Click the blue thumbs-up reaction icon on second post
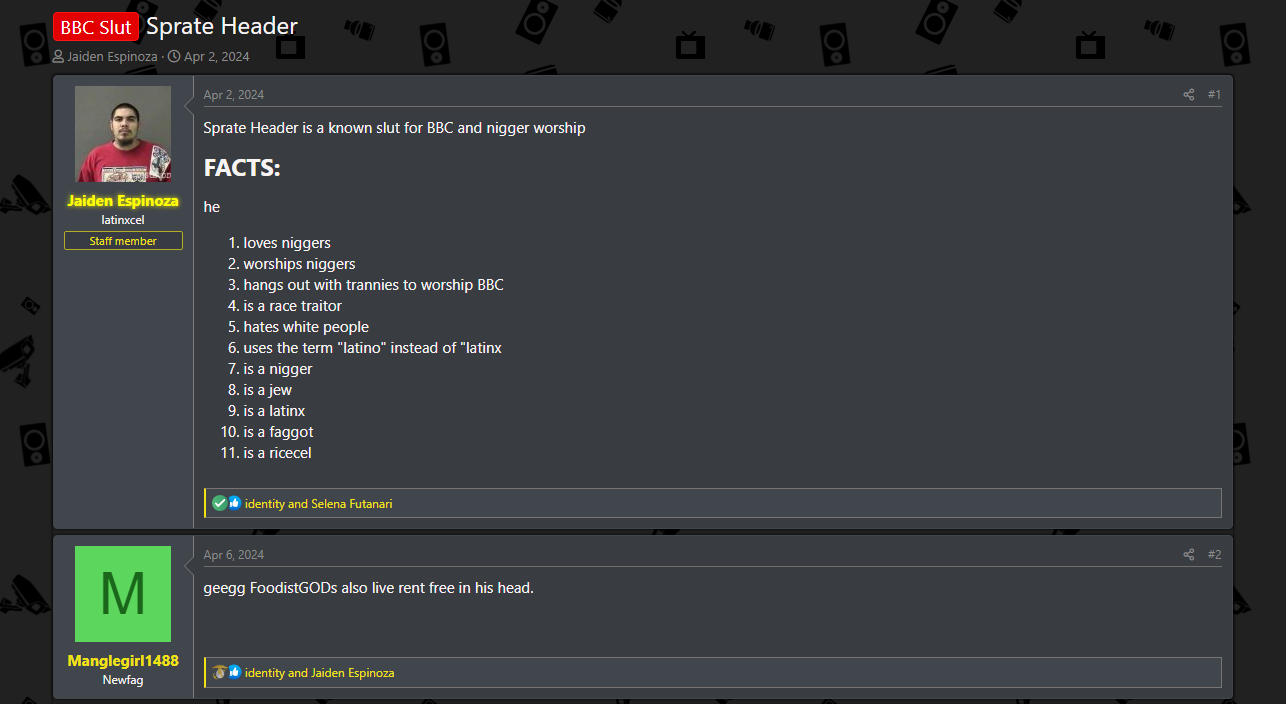1286x704 pixels. (235, 672)
